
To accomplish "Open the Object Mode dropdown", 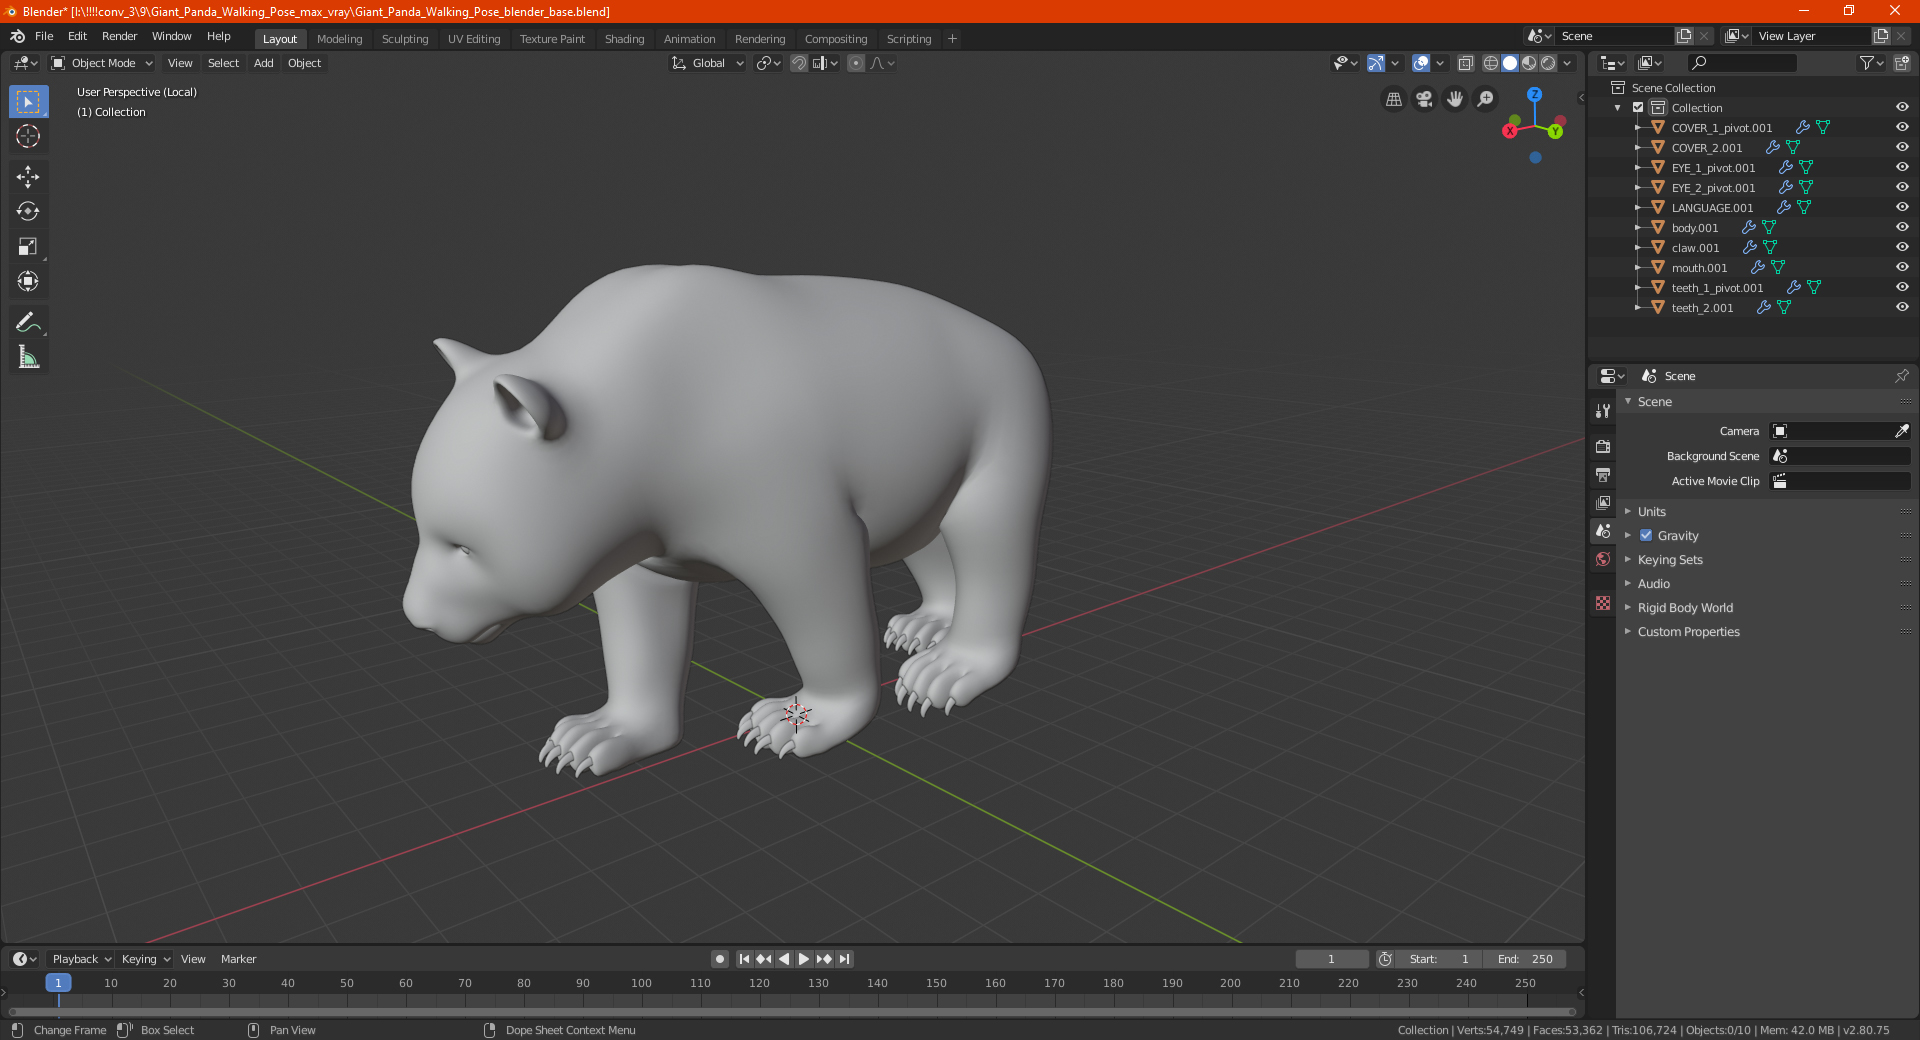I will [x=102, y=63].
